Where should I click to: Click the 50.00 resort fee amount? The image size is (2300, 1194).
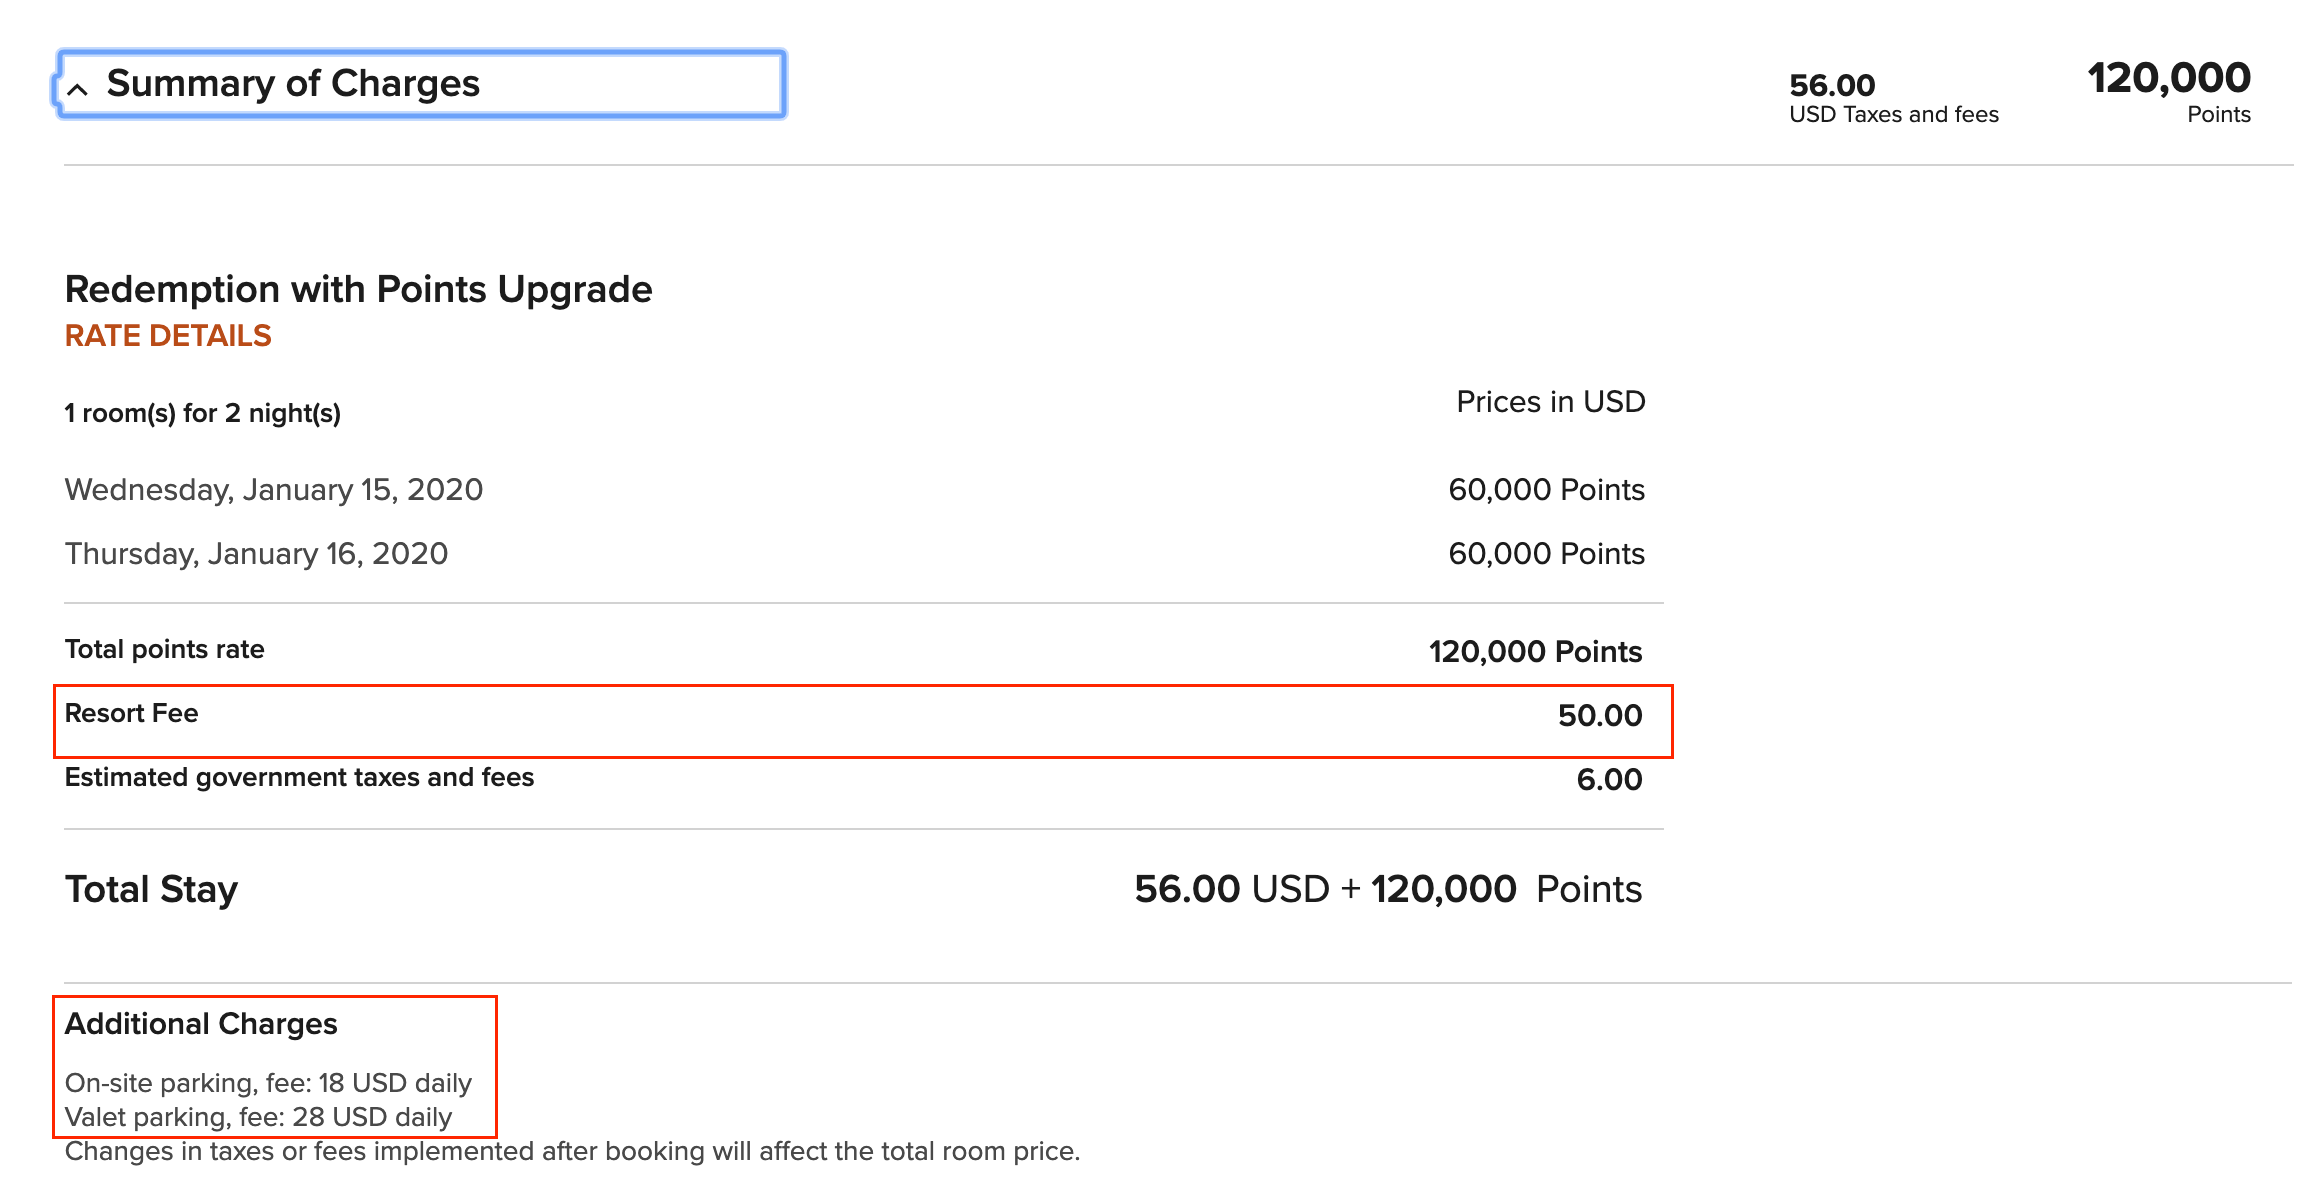pos(1599,716)
